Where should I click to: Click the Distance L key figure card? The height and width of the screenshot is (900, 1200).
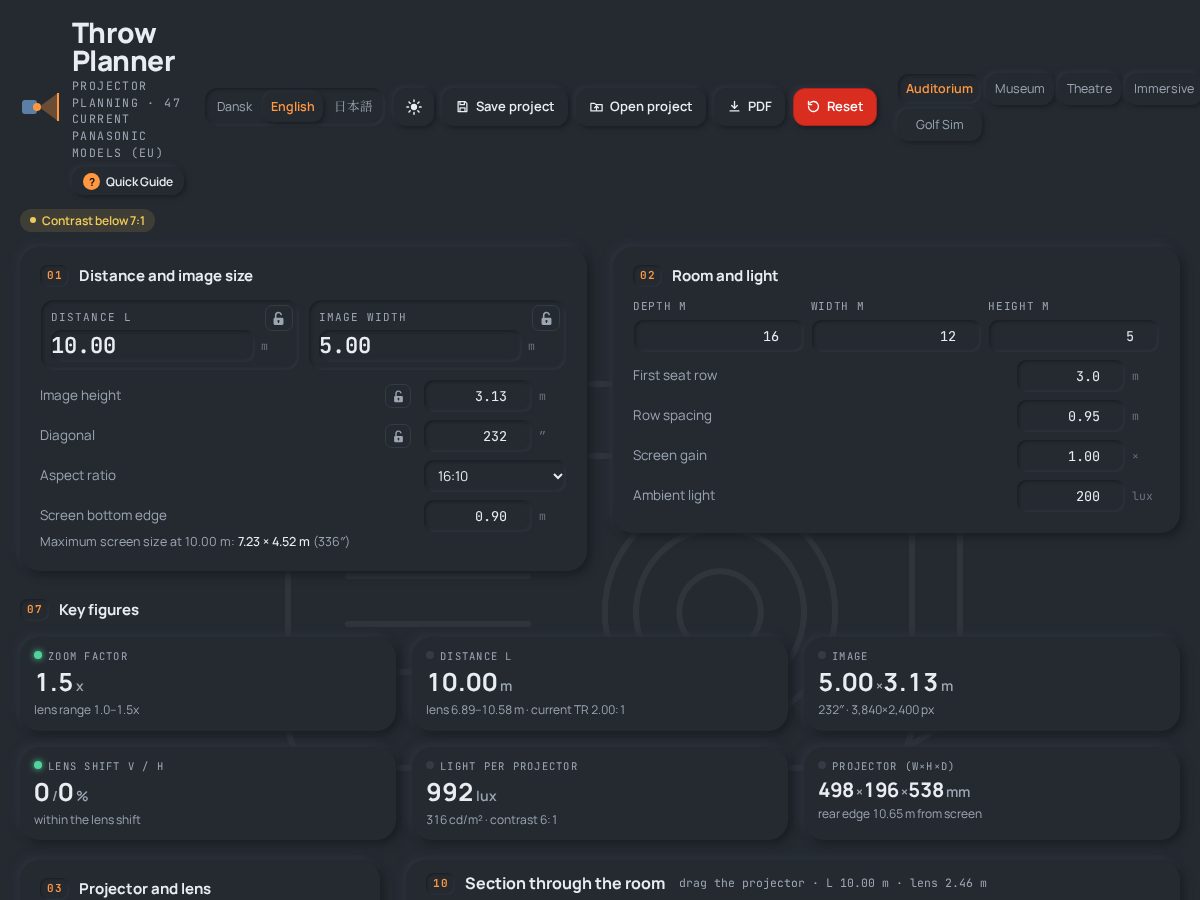[599, 684]
